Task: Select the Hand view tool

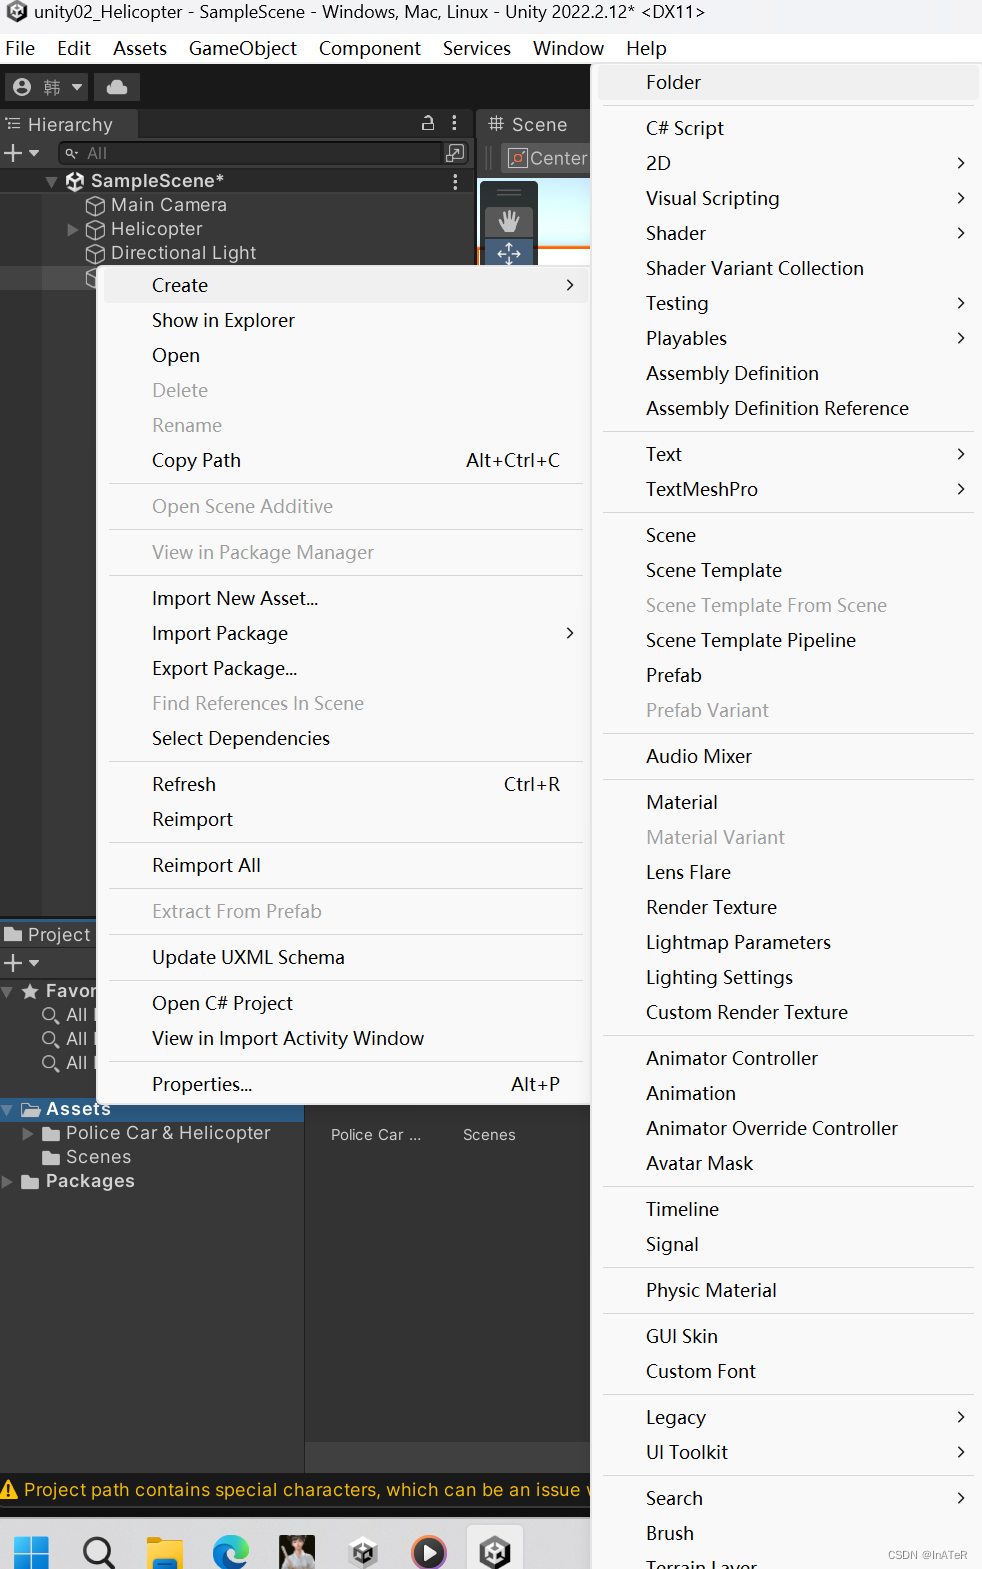Action: coord(509,221)
